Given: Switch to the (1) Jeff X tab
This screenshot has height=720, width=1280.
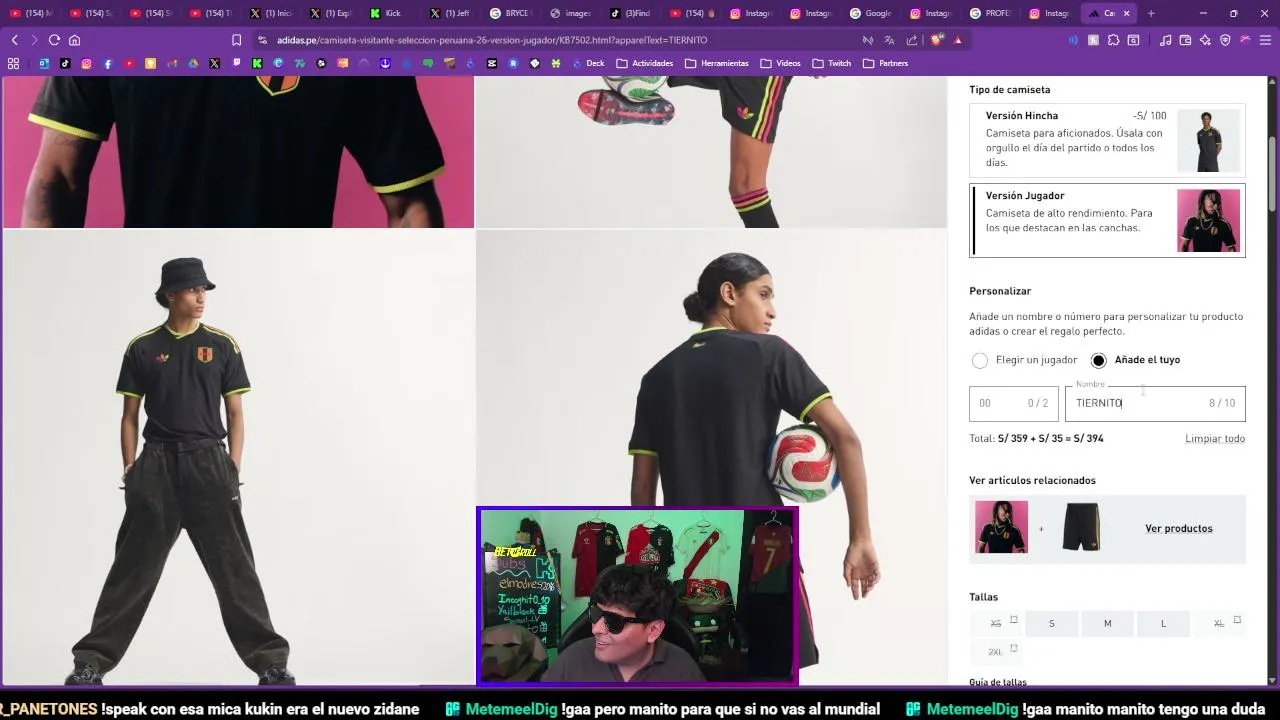Looking at the screenshot, I should 450,13.
